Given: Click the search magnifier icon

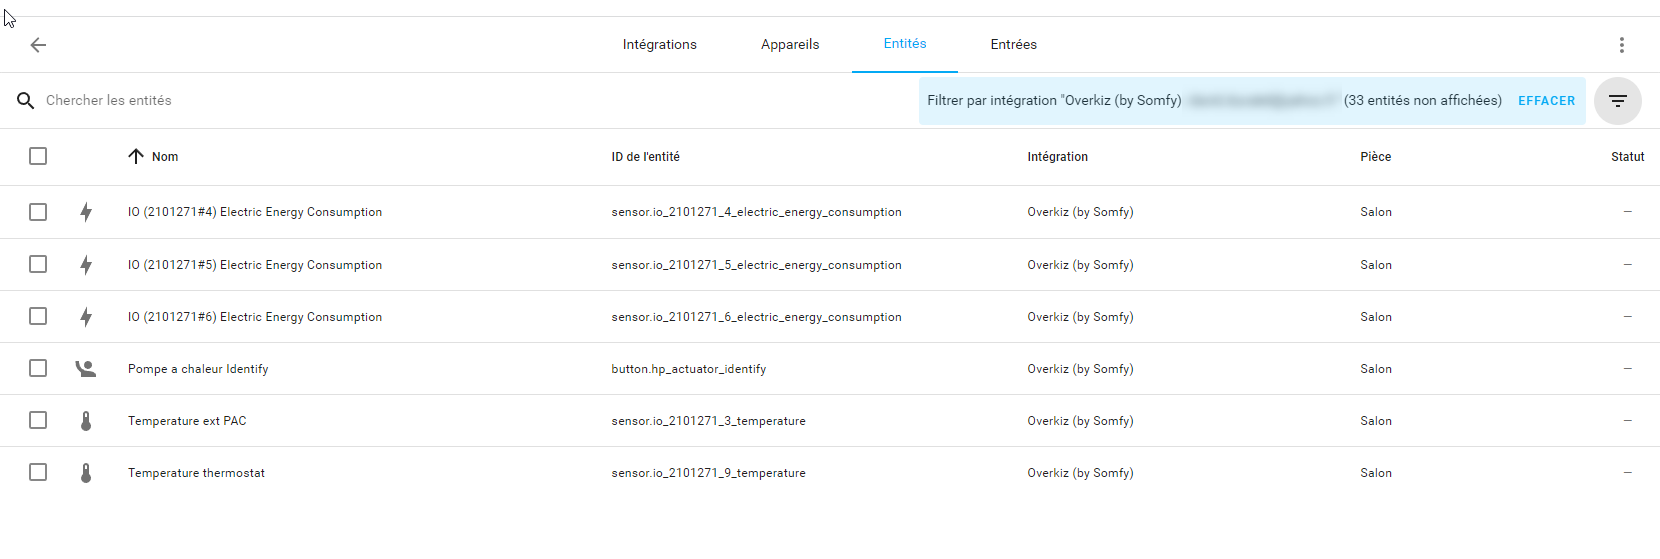Looking at the screenshot, I should (26, 101).
